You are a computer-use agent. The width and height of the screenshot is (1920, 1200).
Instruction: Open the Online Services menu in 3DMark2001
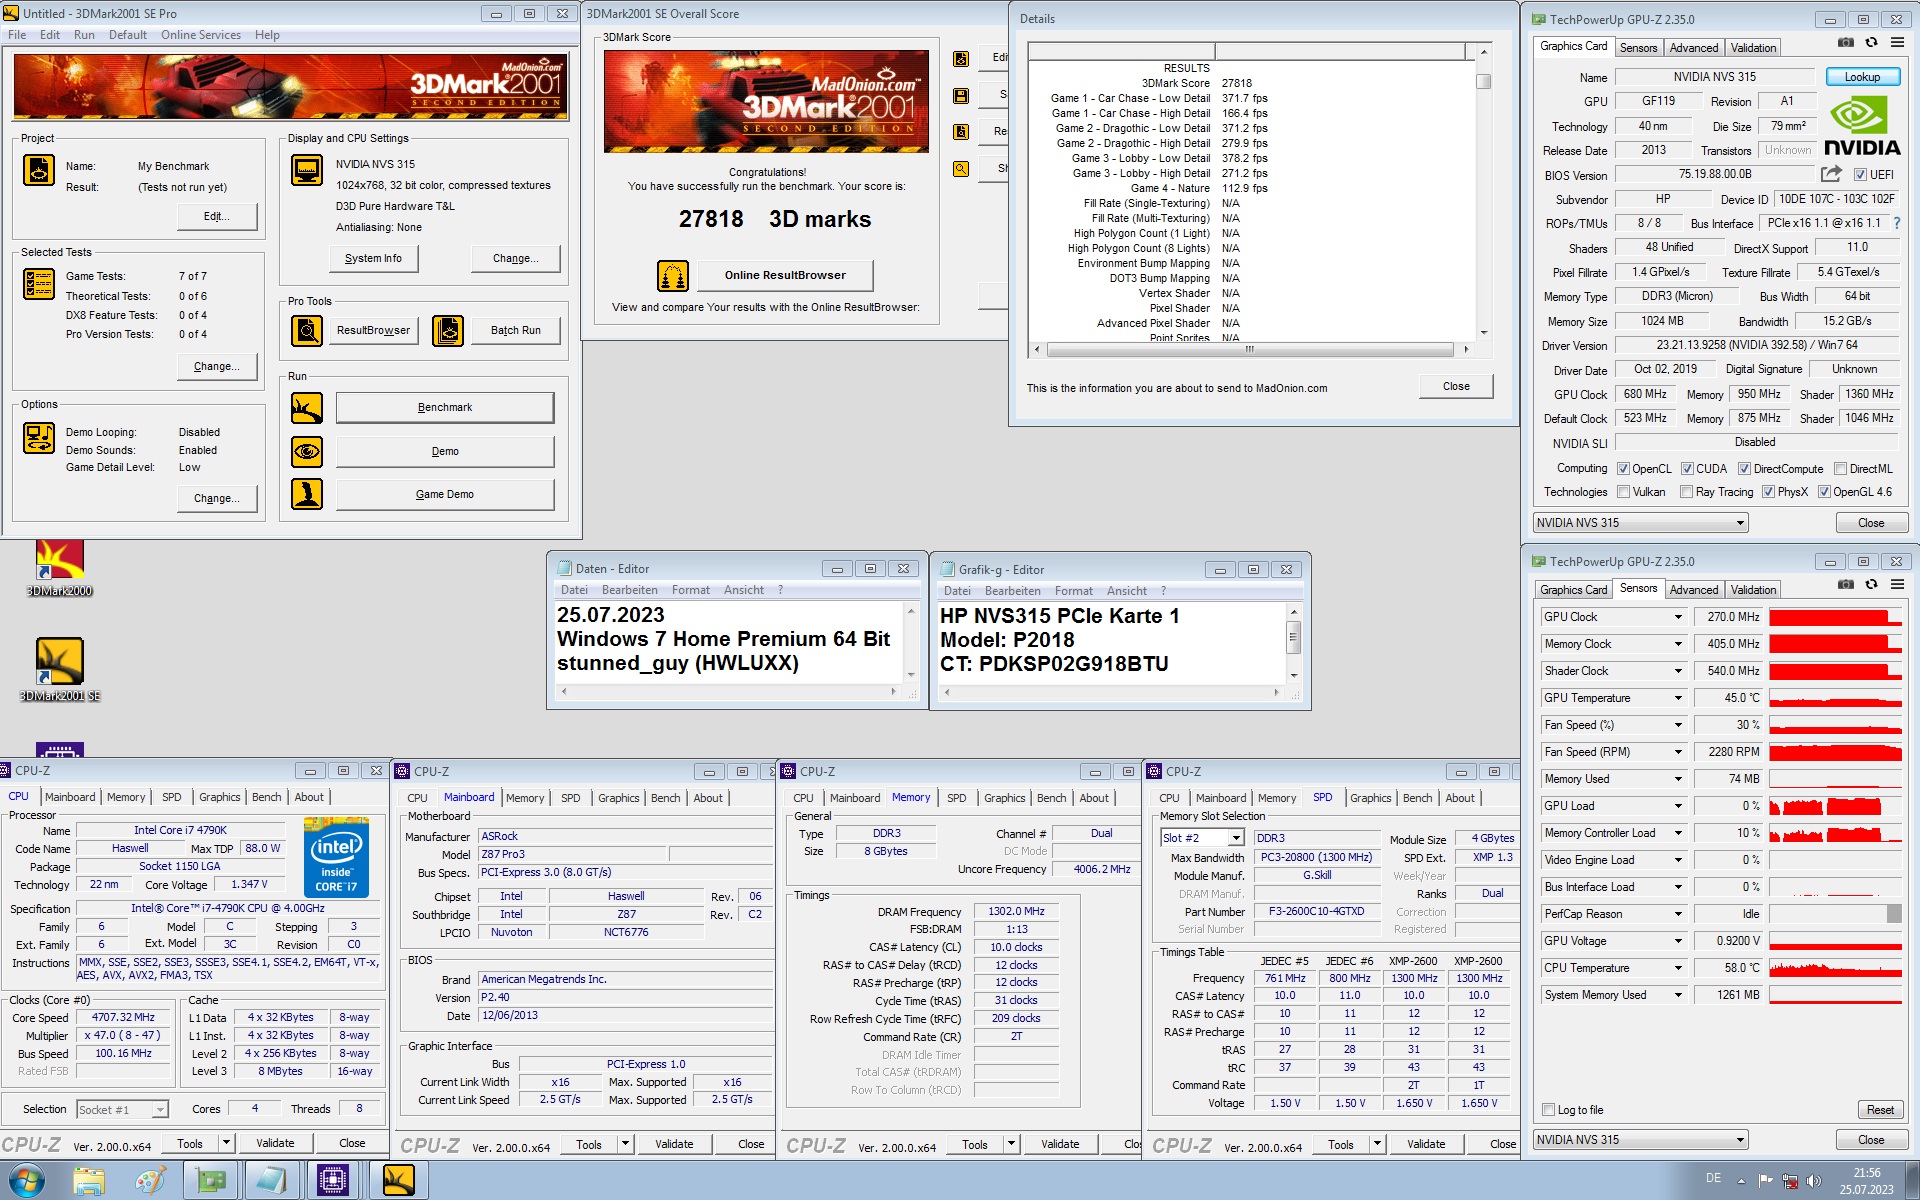tap(201, 35)
